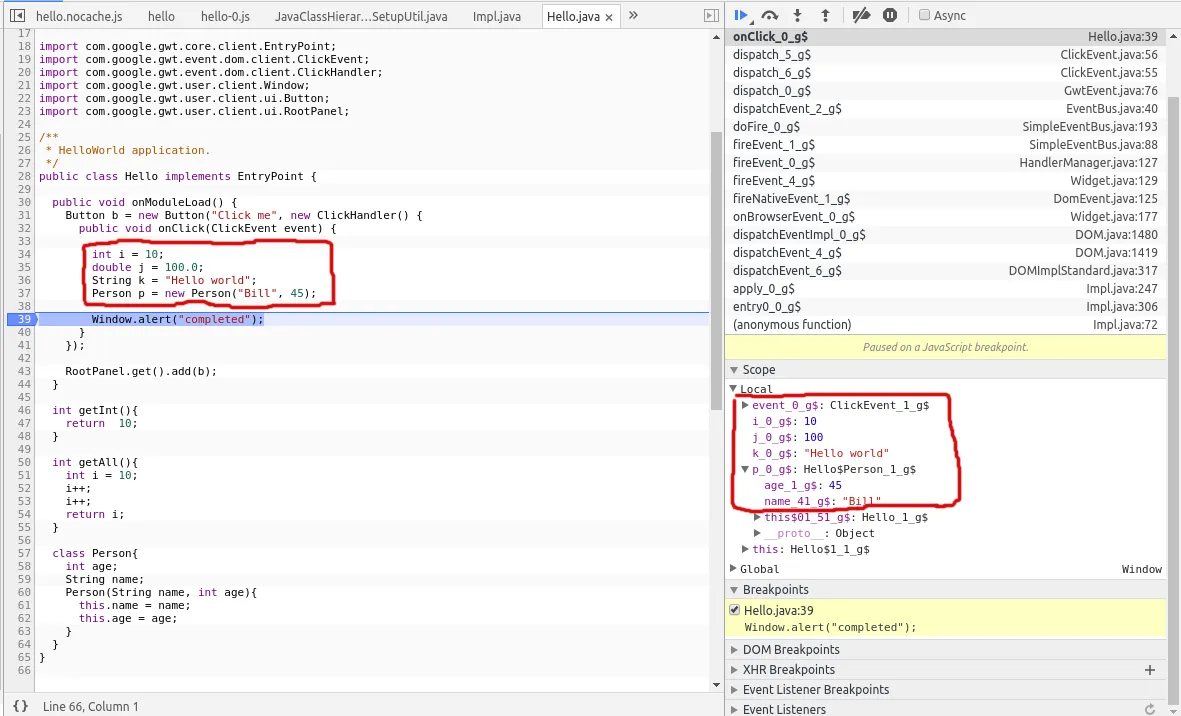Pretty-print the source with braces button
1181x716 pixels.
(x=20, y=706)
